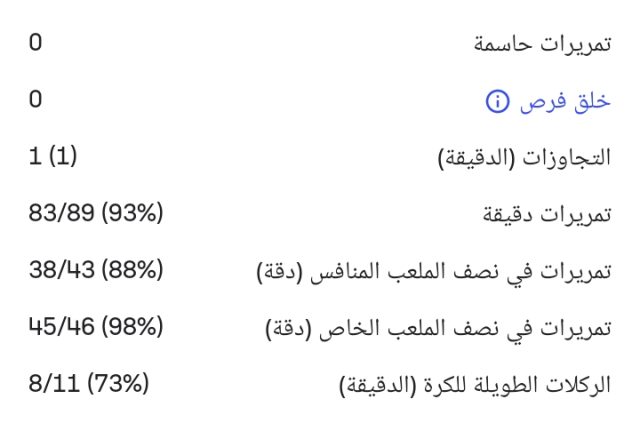
Task: Click the info icon beside خلق فرص
Action: point(497,101)
